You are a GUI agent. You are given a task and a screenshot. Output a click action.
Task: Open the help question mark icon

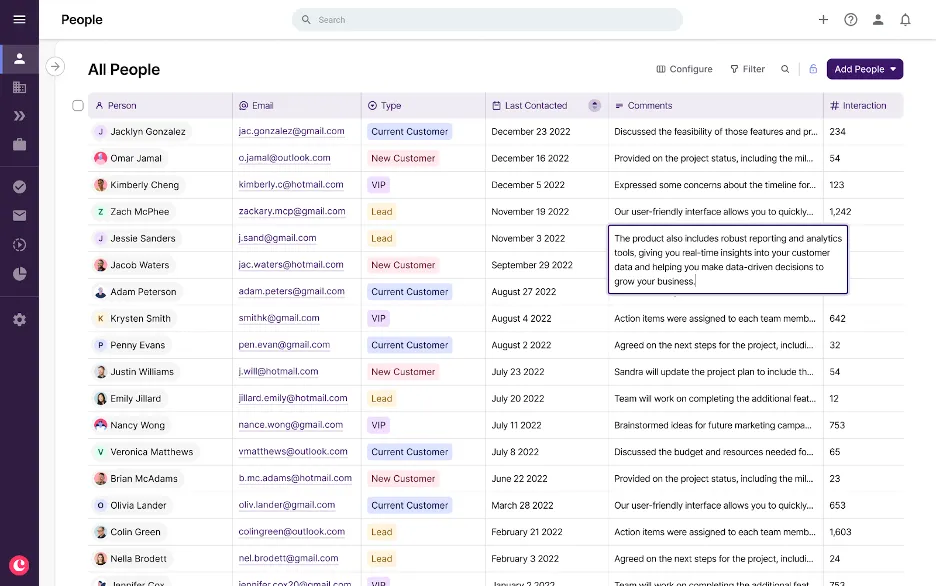pyautogui.click(x=851, y=19)
